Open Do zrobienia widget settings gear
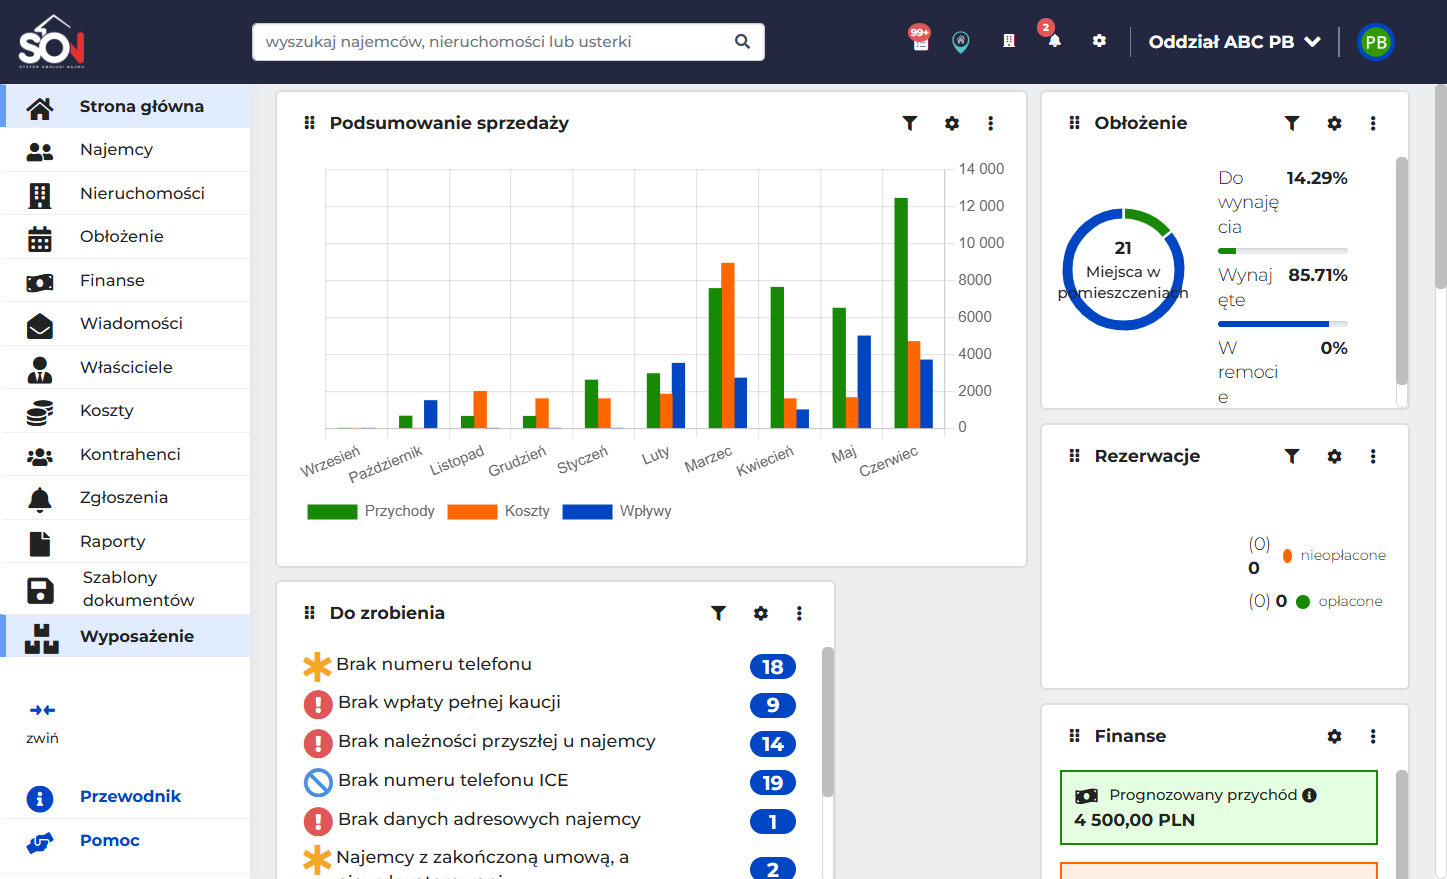The width and height of the screenshot is (1447, 879). 761,613
